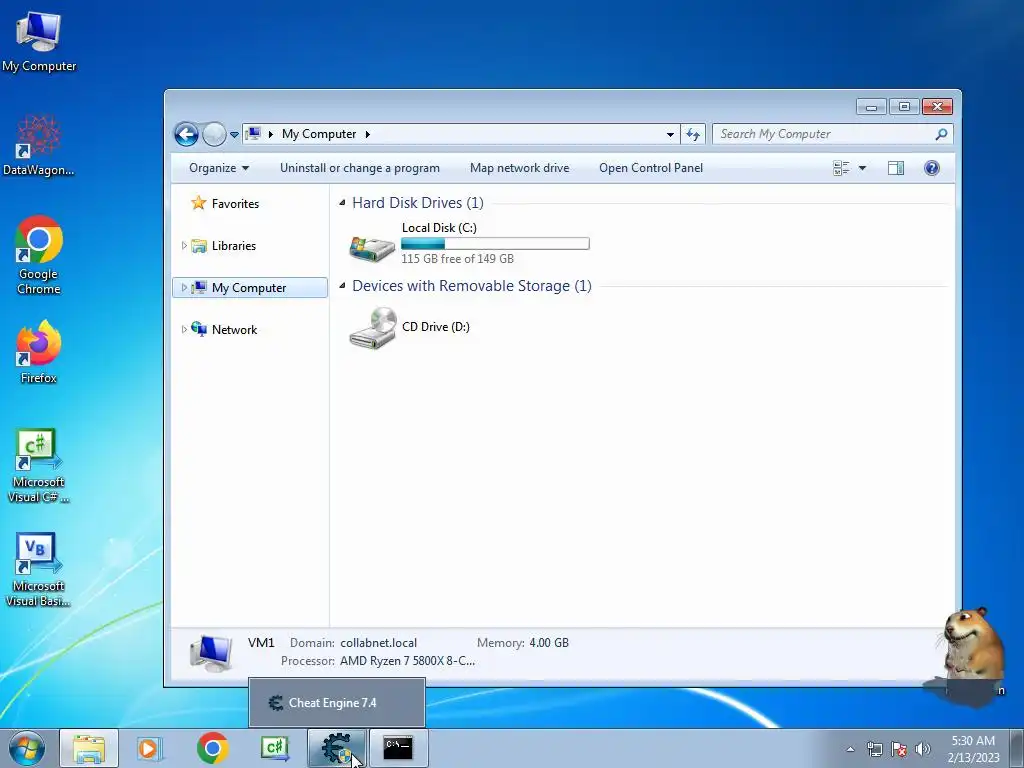Open the Windows Start button
The height and width of the screenshot is (768, 1024).
[27, 748]
